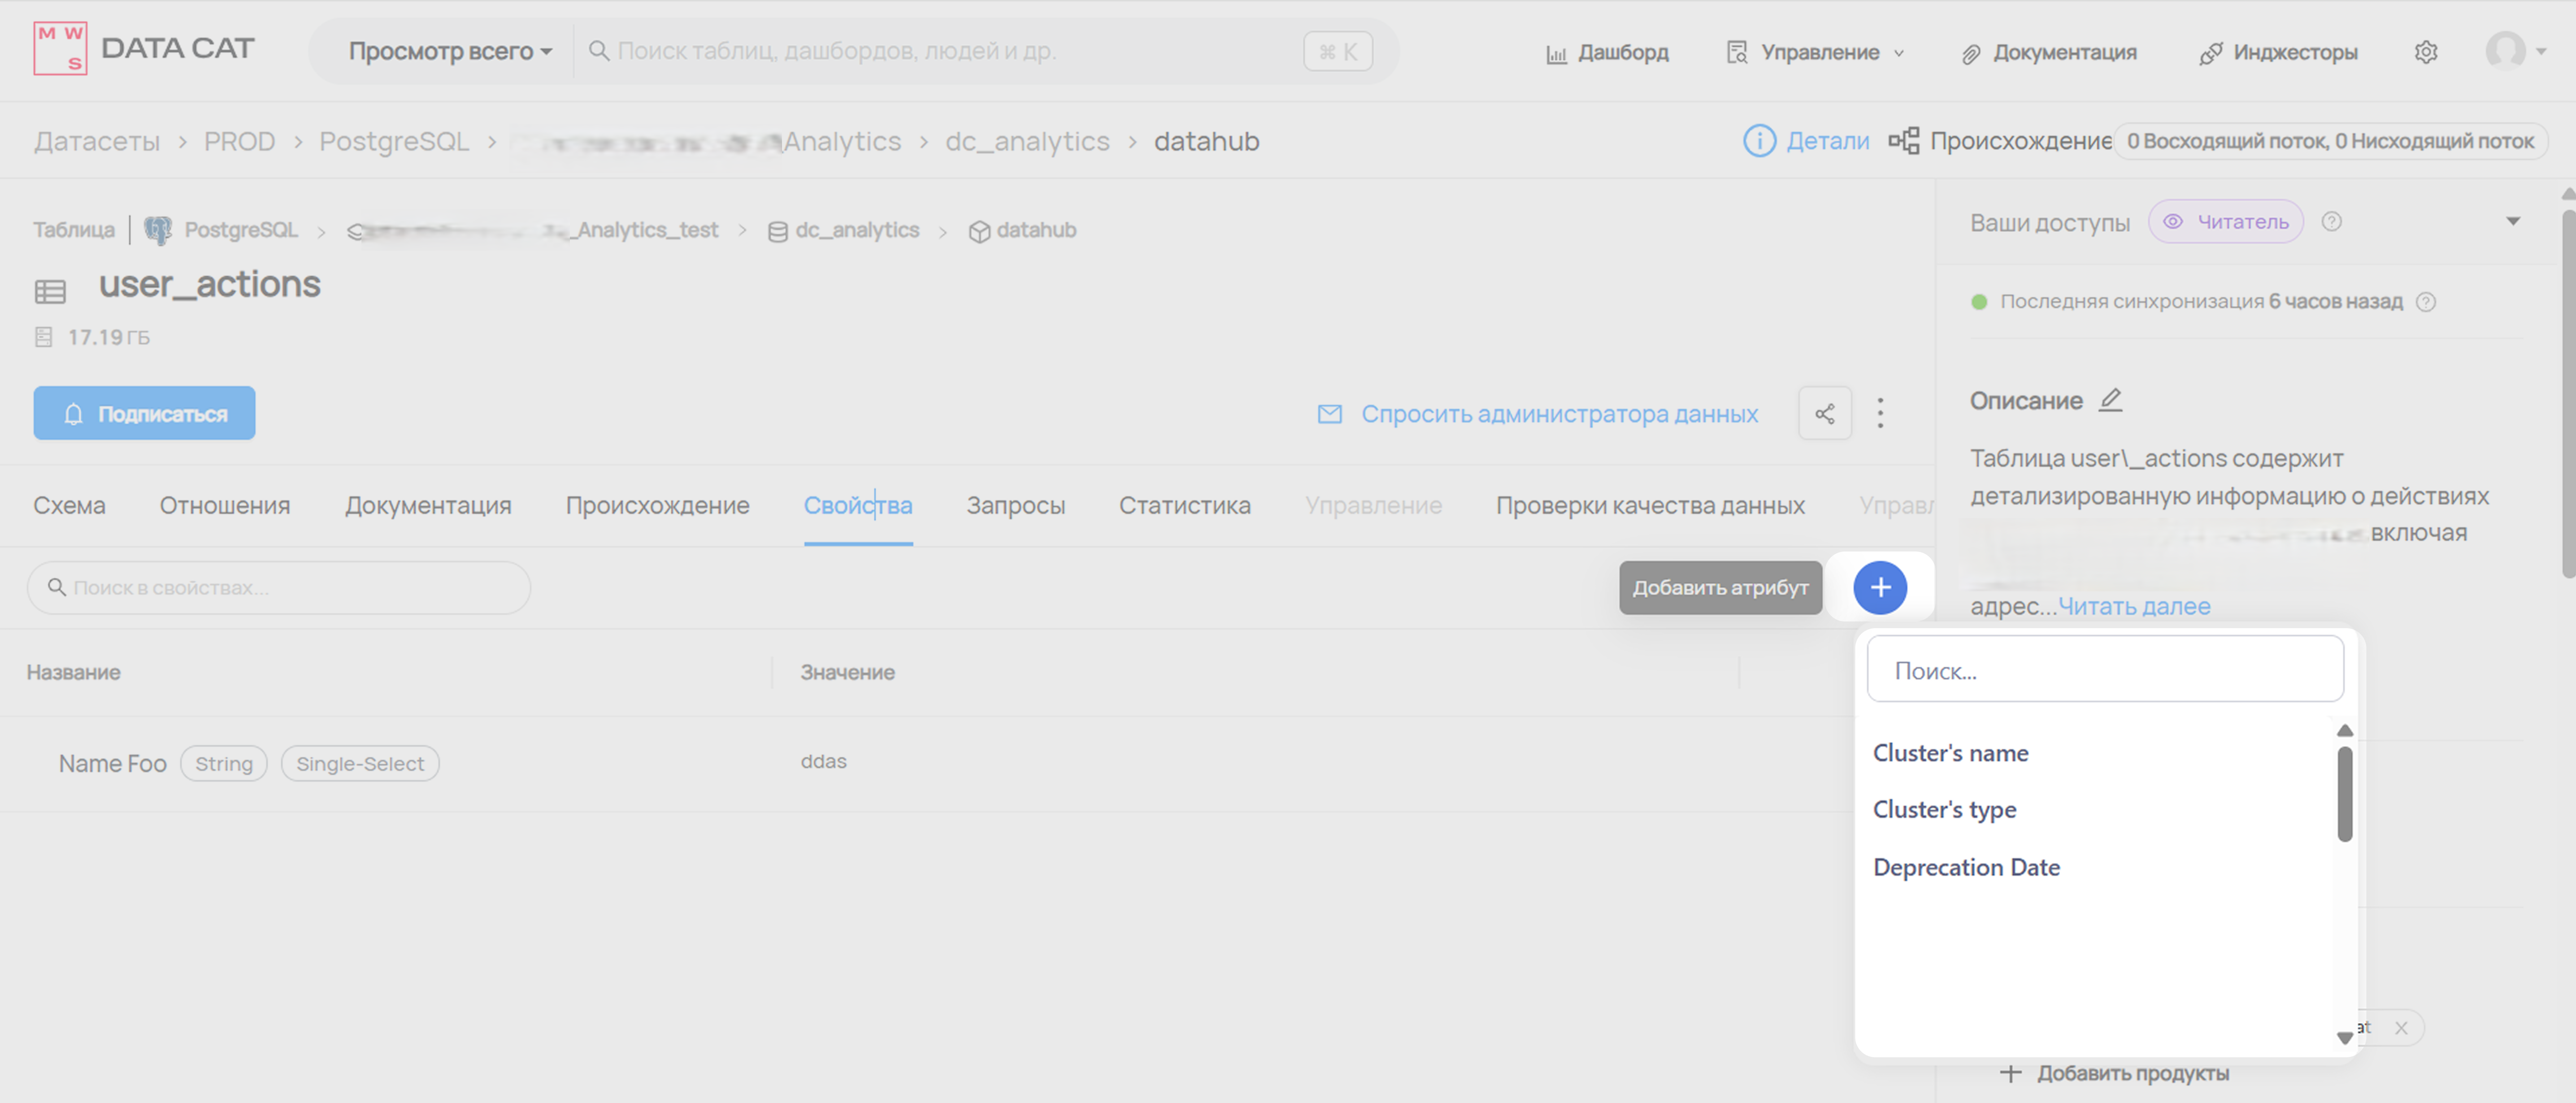The width and height of the screenshot is (2576, 1103).
Task: Click help icon beside last synchronization
Action: coord(2426,302)
